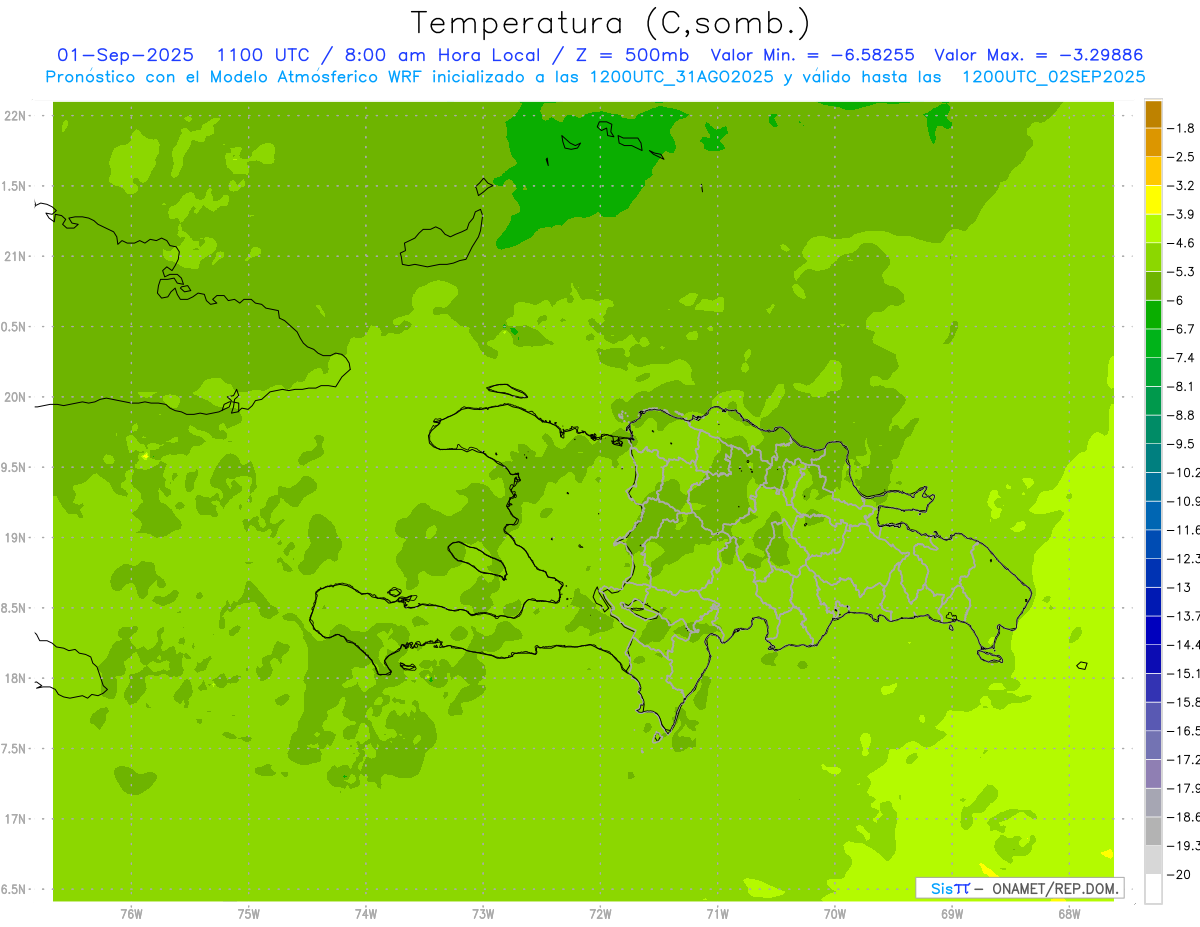
Task: Click the "72W" longitude axis label
Action: click(600, 914)
